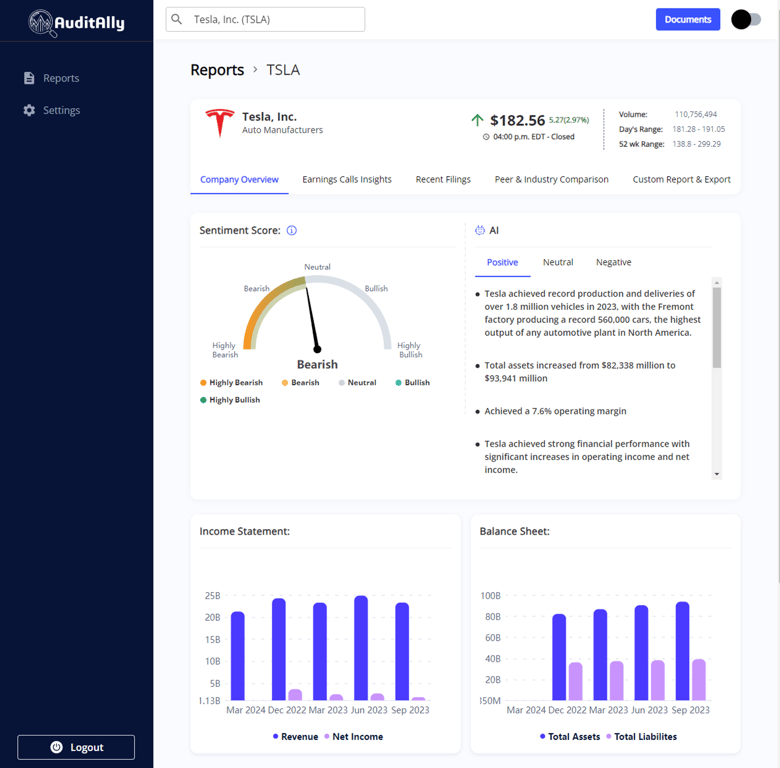Open Sentiment Score info icon
Viewport: 780px width, 768px height.
click(292, 230)
